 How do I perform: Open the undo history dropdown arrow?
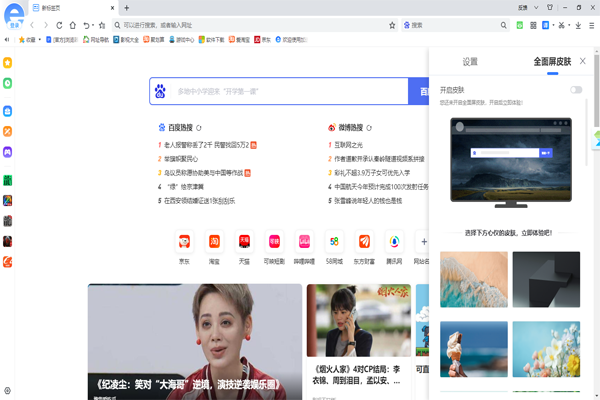coord(93,25)
